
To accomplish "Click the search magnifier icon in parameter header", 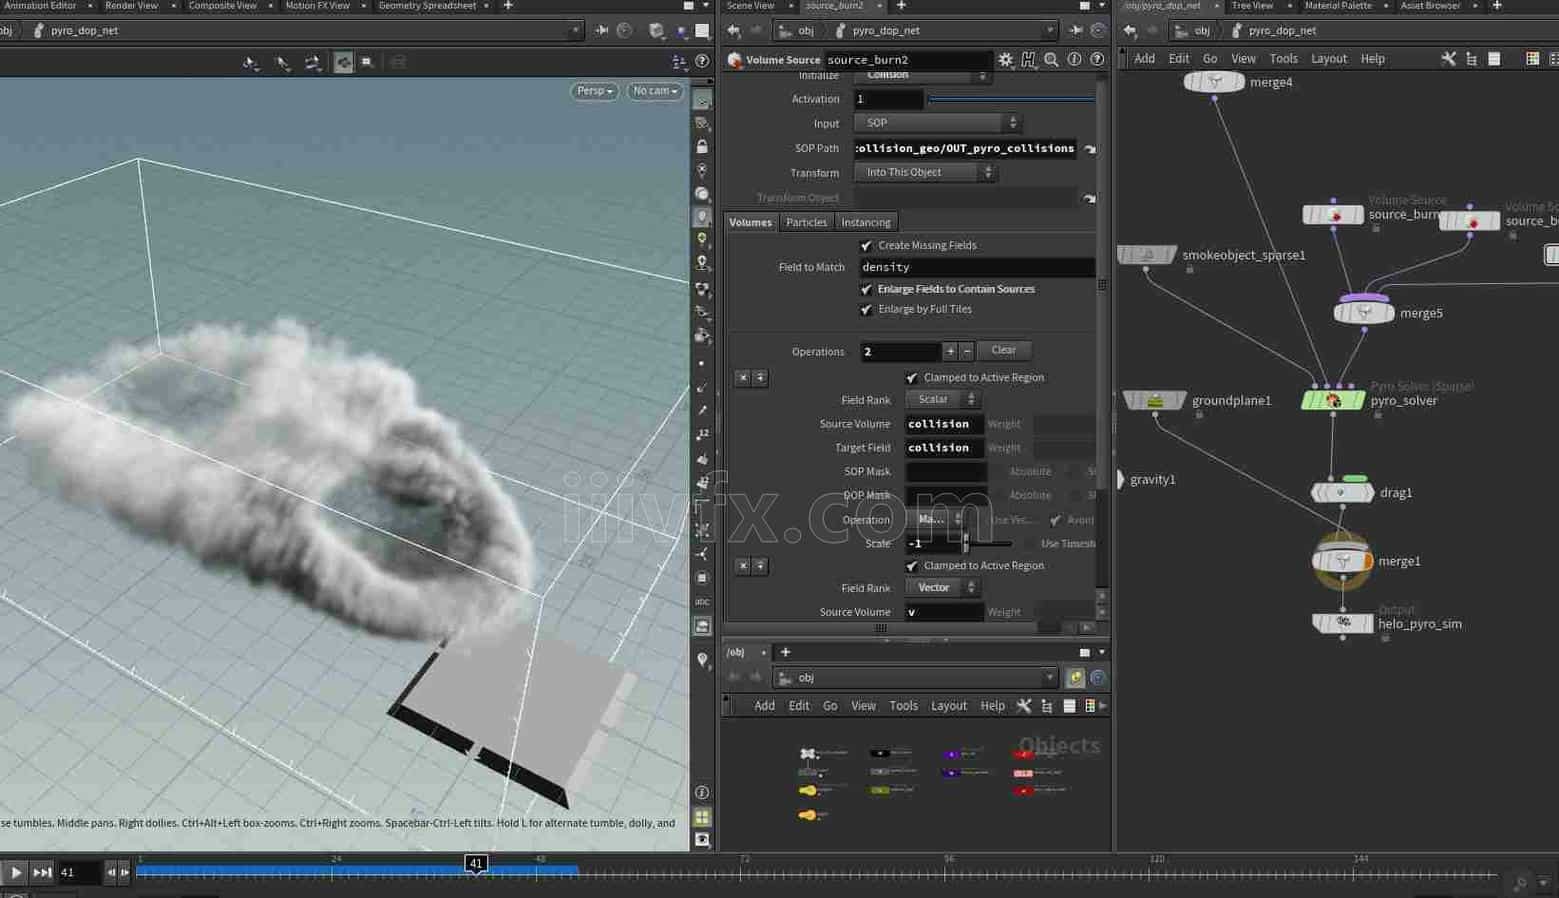I will pos(1051,60).
